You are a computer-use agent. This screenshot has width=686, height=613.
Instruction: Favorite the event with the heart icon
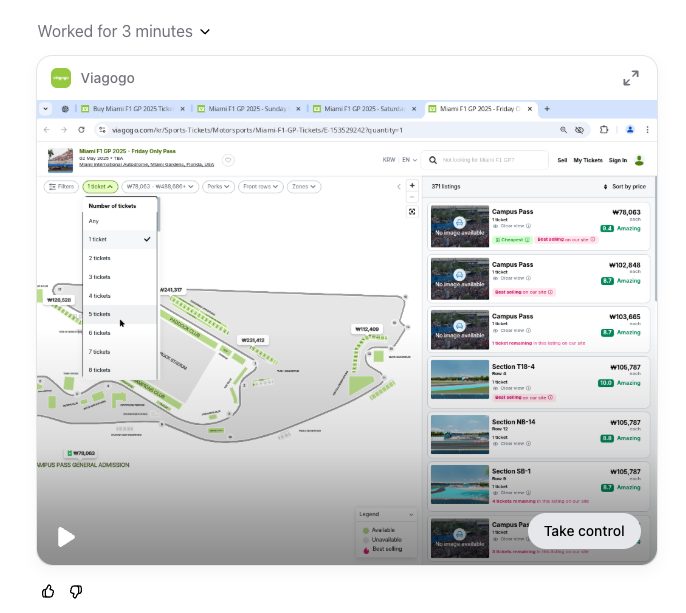[228, 160]
